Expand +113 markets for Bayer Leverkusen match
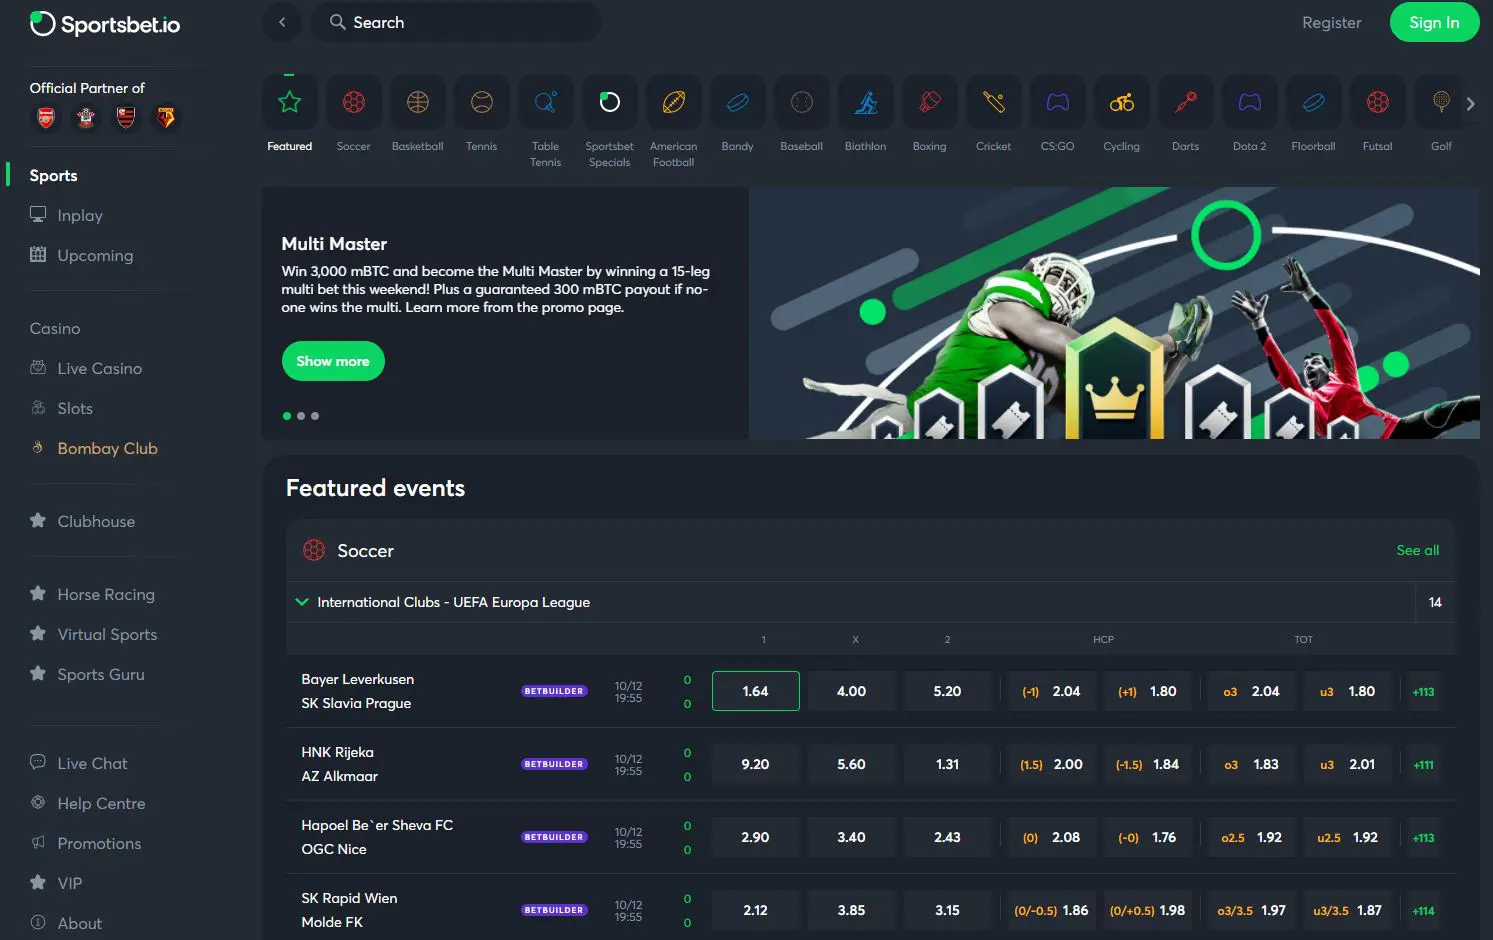Screen dimensions: 1493x940 [1423, 691]
